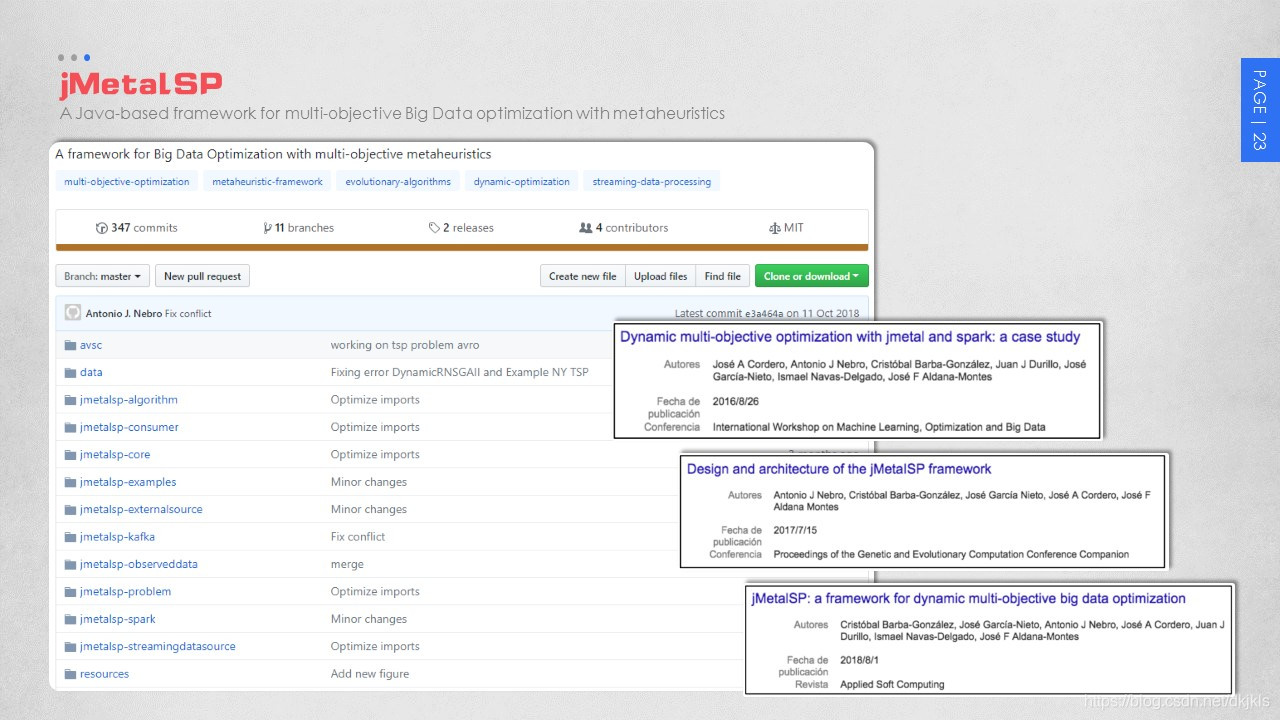The height and width of the screenshot is (720, 1280).
Task: Click the Create new file button
Action: coord(583,276)
